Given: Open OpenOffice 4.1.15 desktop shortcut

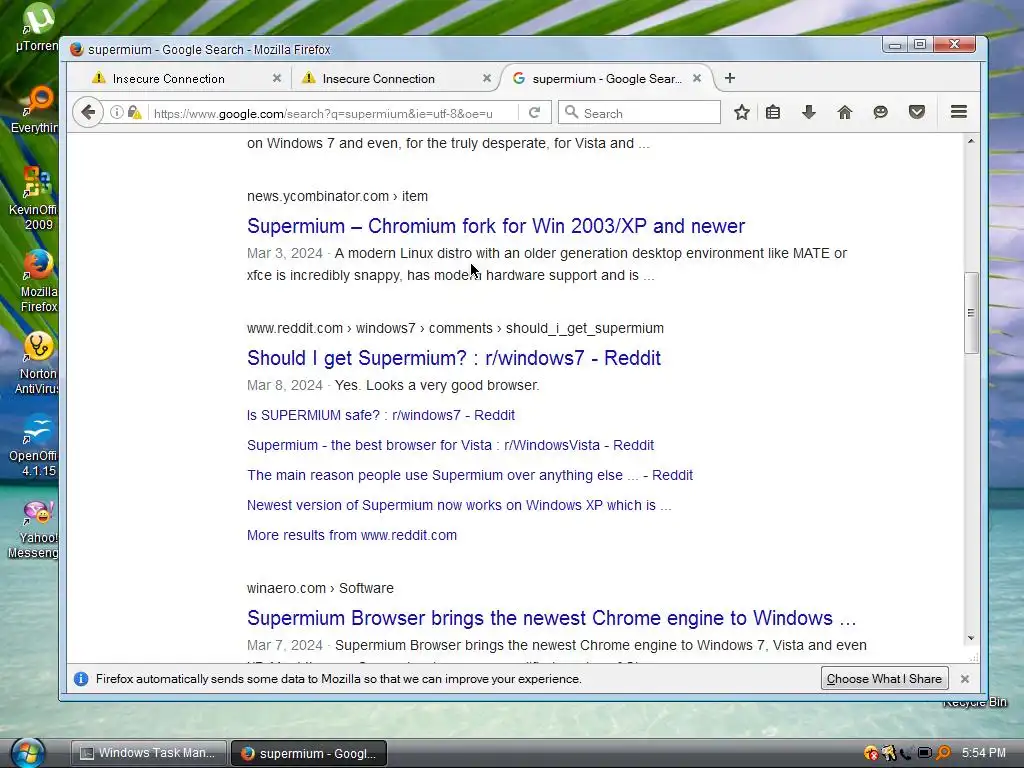Looking at the screenshot, I should pos(34,445).
